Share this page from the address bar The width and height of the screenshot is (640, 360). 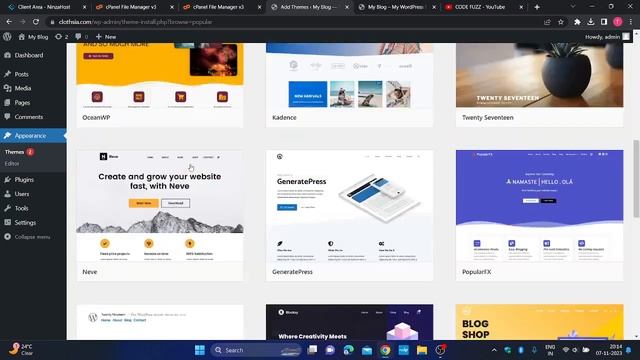coord(547,22)
